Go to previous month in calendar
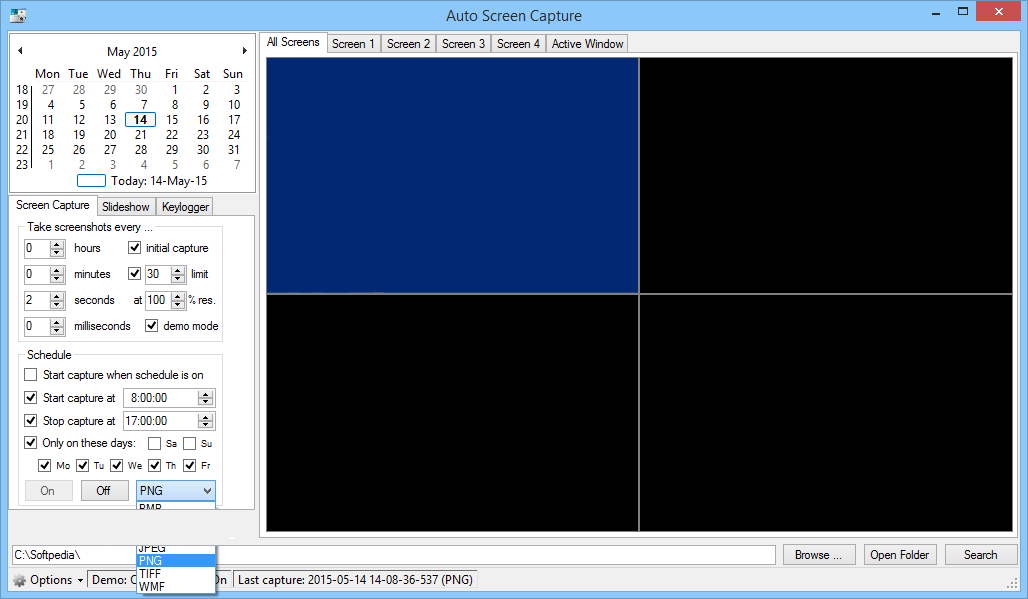This screenshot has height=599, width=1028. coord(20,50)
